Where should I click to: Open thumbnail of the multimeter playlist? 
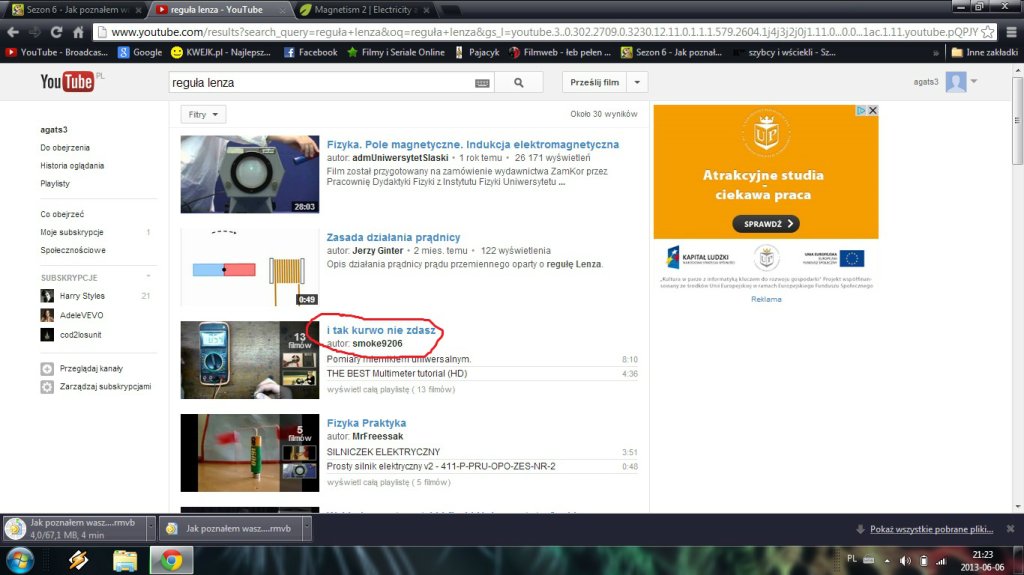tap(250, 359)
